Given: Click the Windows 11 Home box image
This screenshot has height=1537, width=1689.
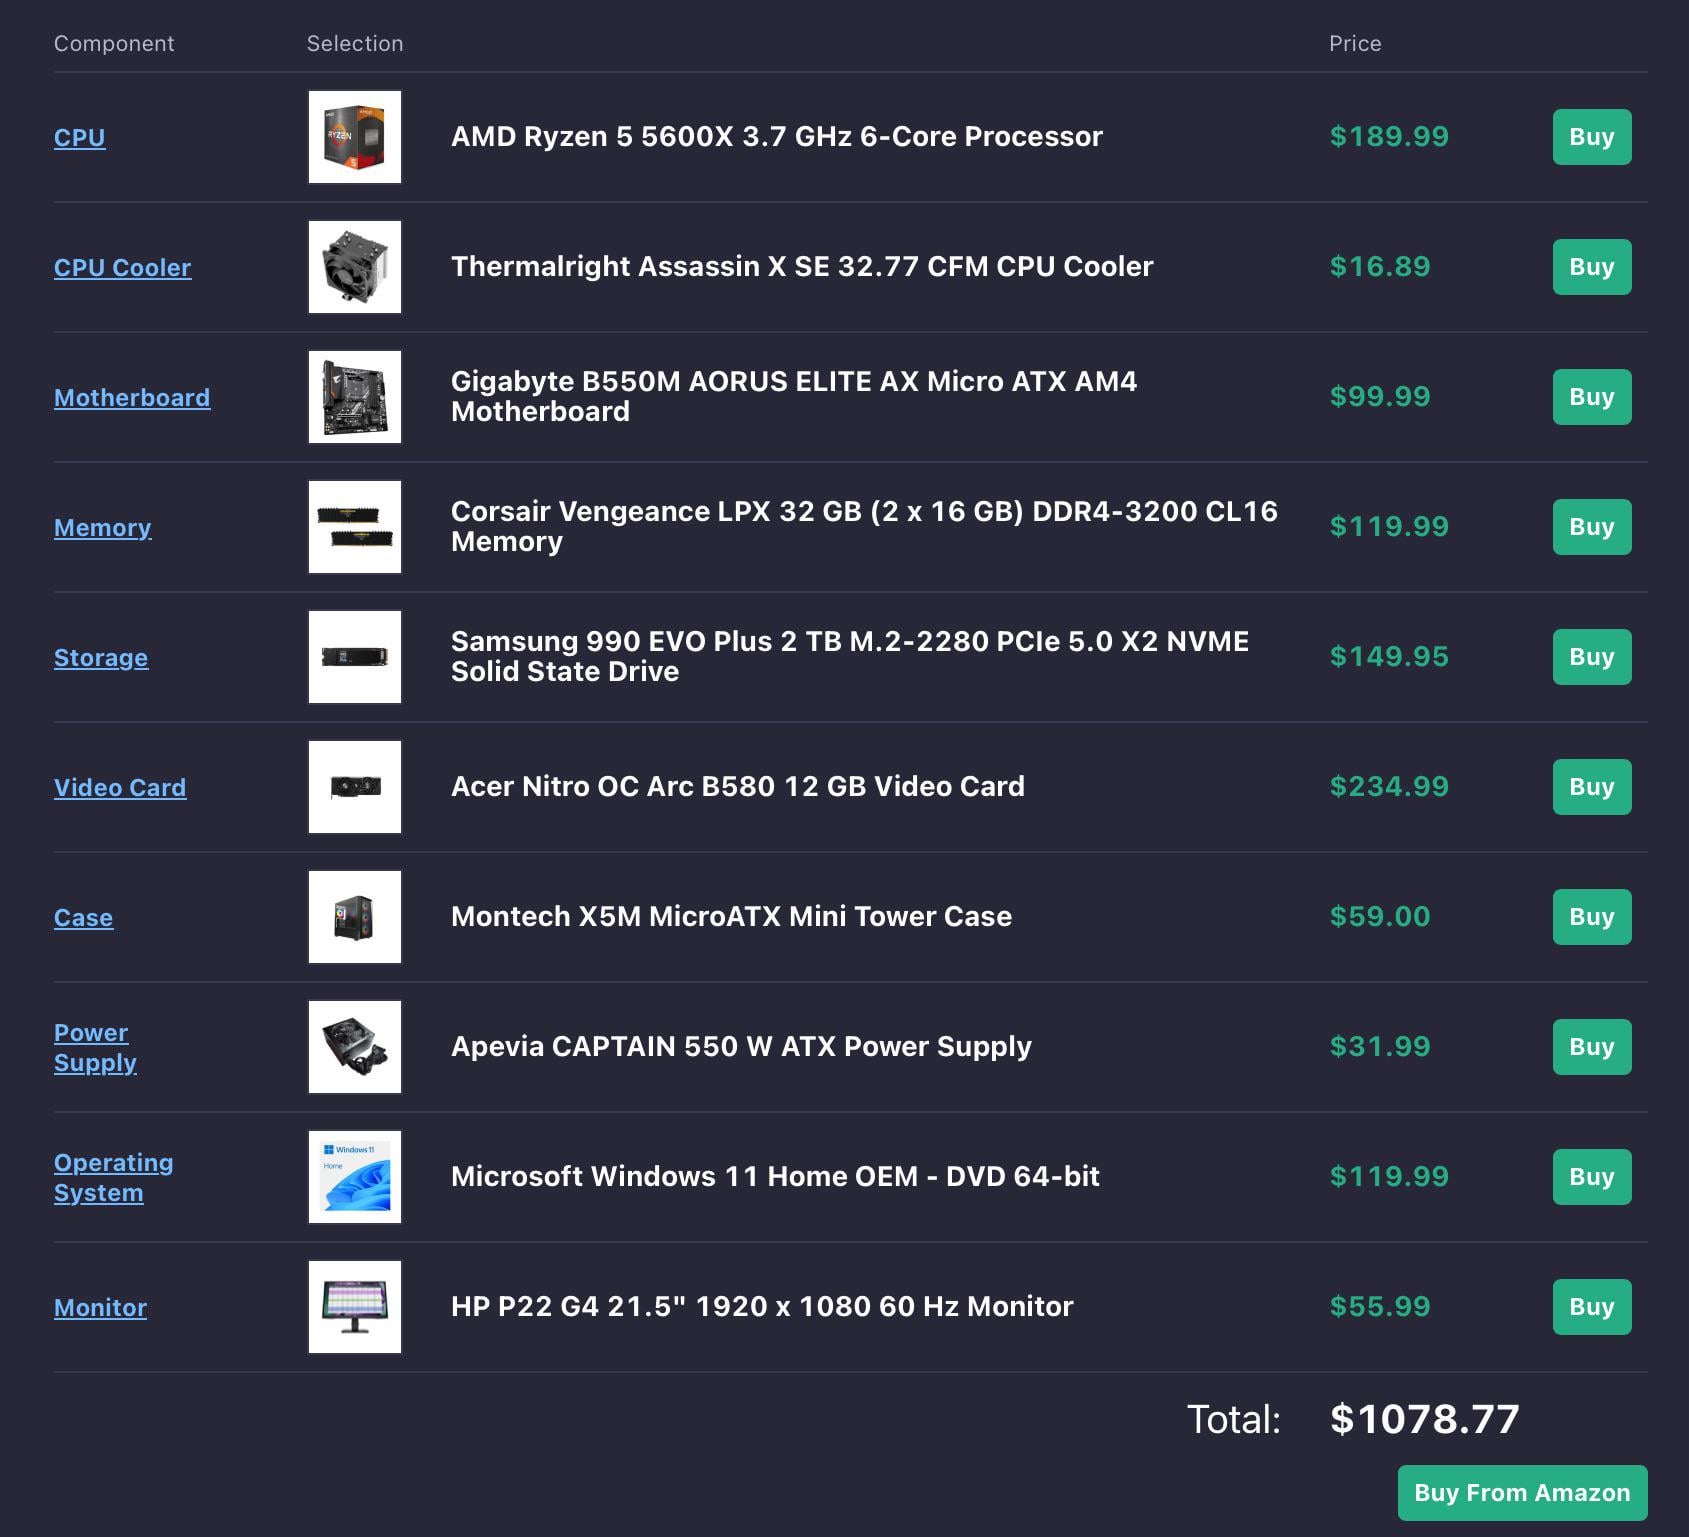Looking at the screenshot, I should pyautogui.click(x=354, y=1177).
